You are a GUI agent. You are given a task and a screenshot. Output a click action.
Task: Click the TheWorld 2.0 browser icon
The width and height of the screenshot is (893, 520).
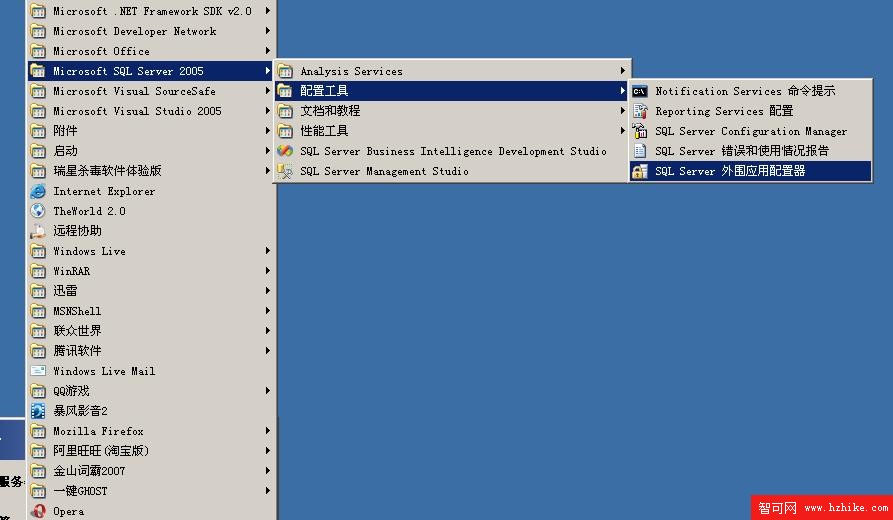click(x=38, y=211)
